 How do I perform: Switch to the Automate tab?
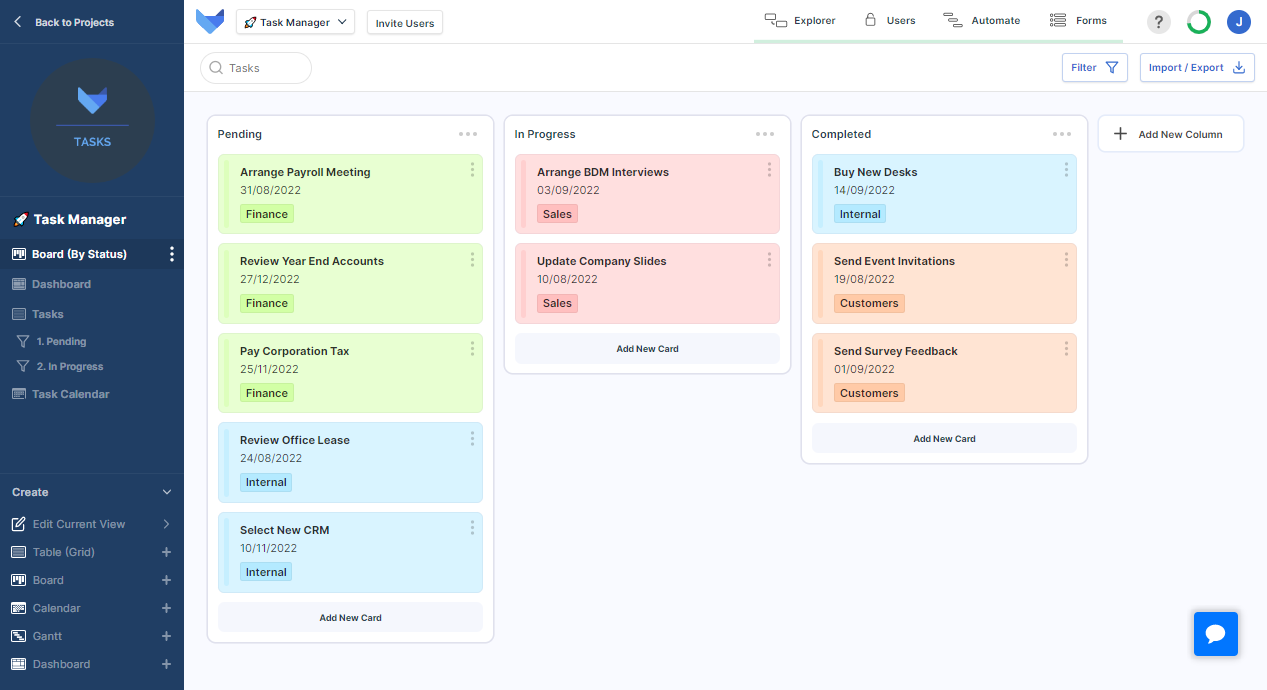coord(981,20)
